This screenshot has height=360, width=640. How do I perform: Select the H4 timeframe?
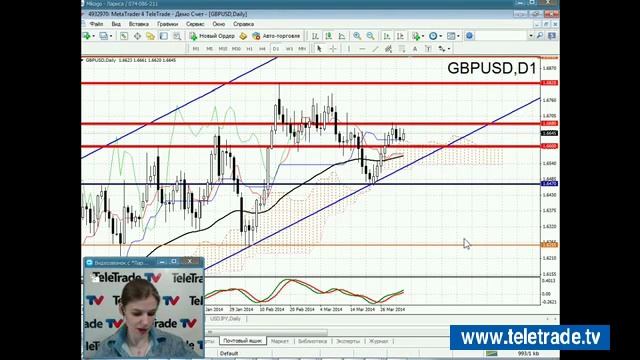(262, 49)
